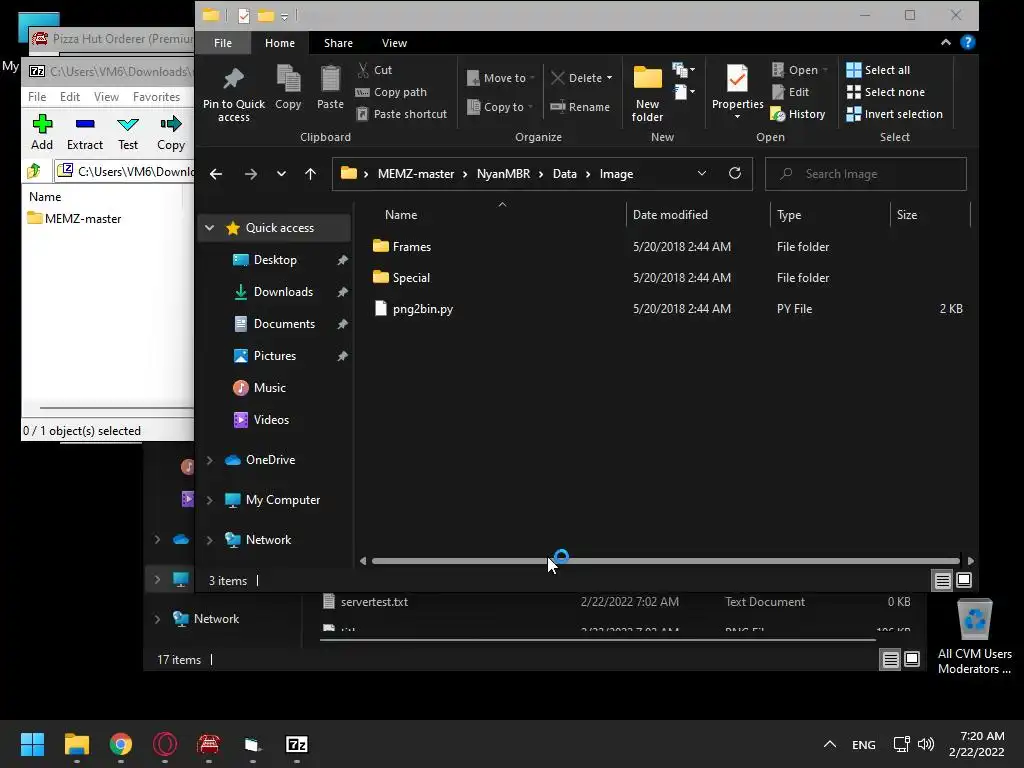Viewport: 1024px width, 768px height.
Task: Open the Copy to dropdown
Action: 501,106
